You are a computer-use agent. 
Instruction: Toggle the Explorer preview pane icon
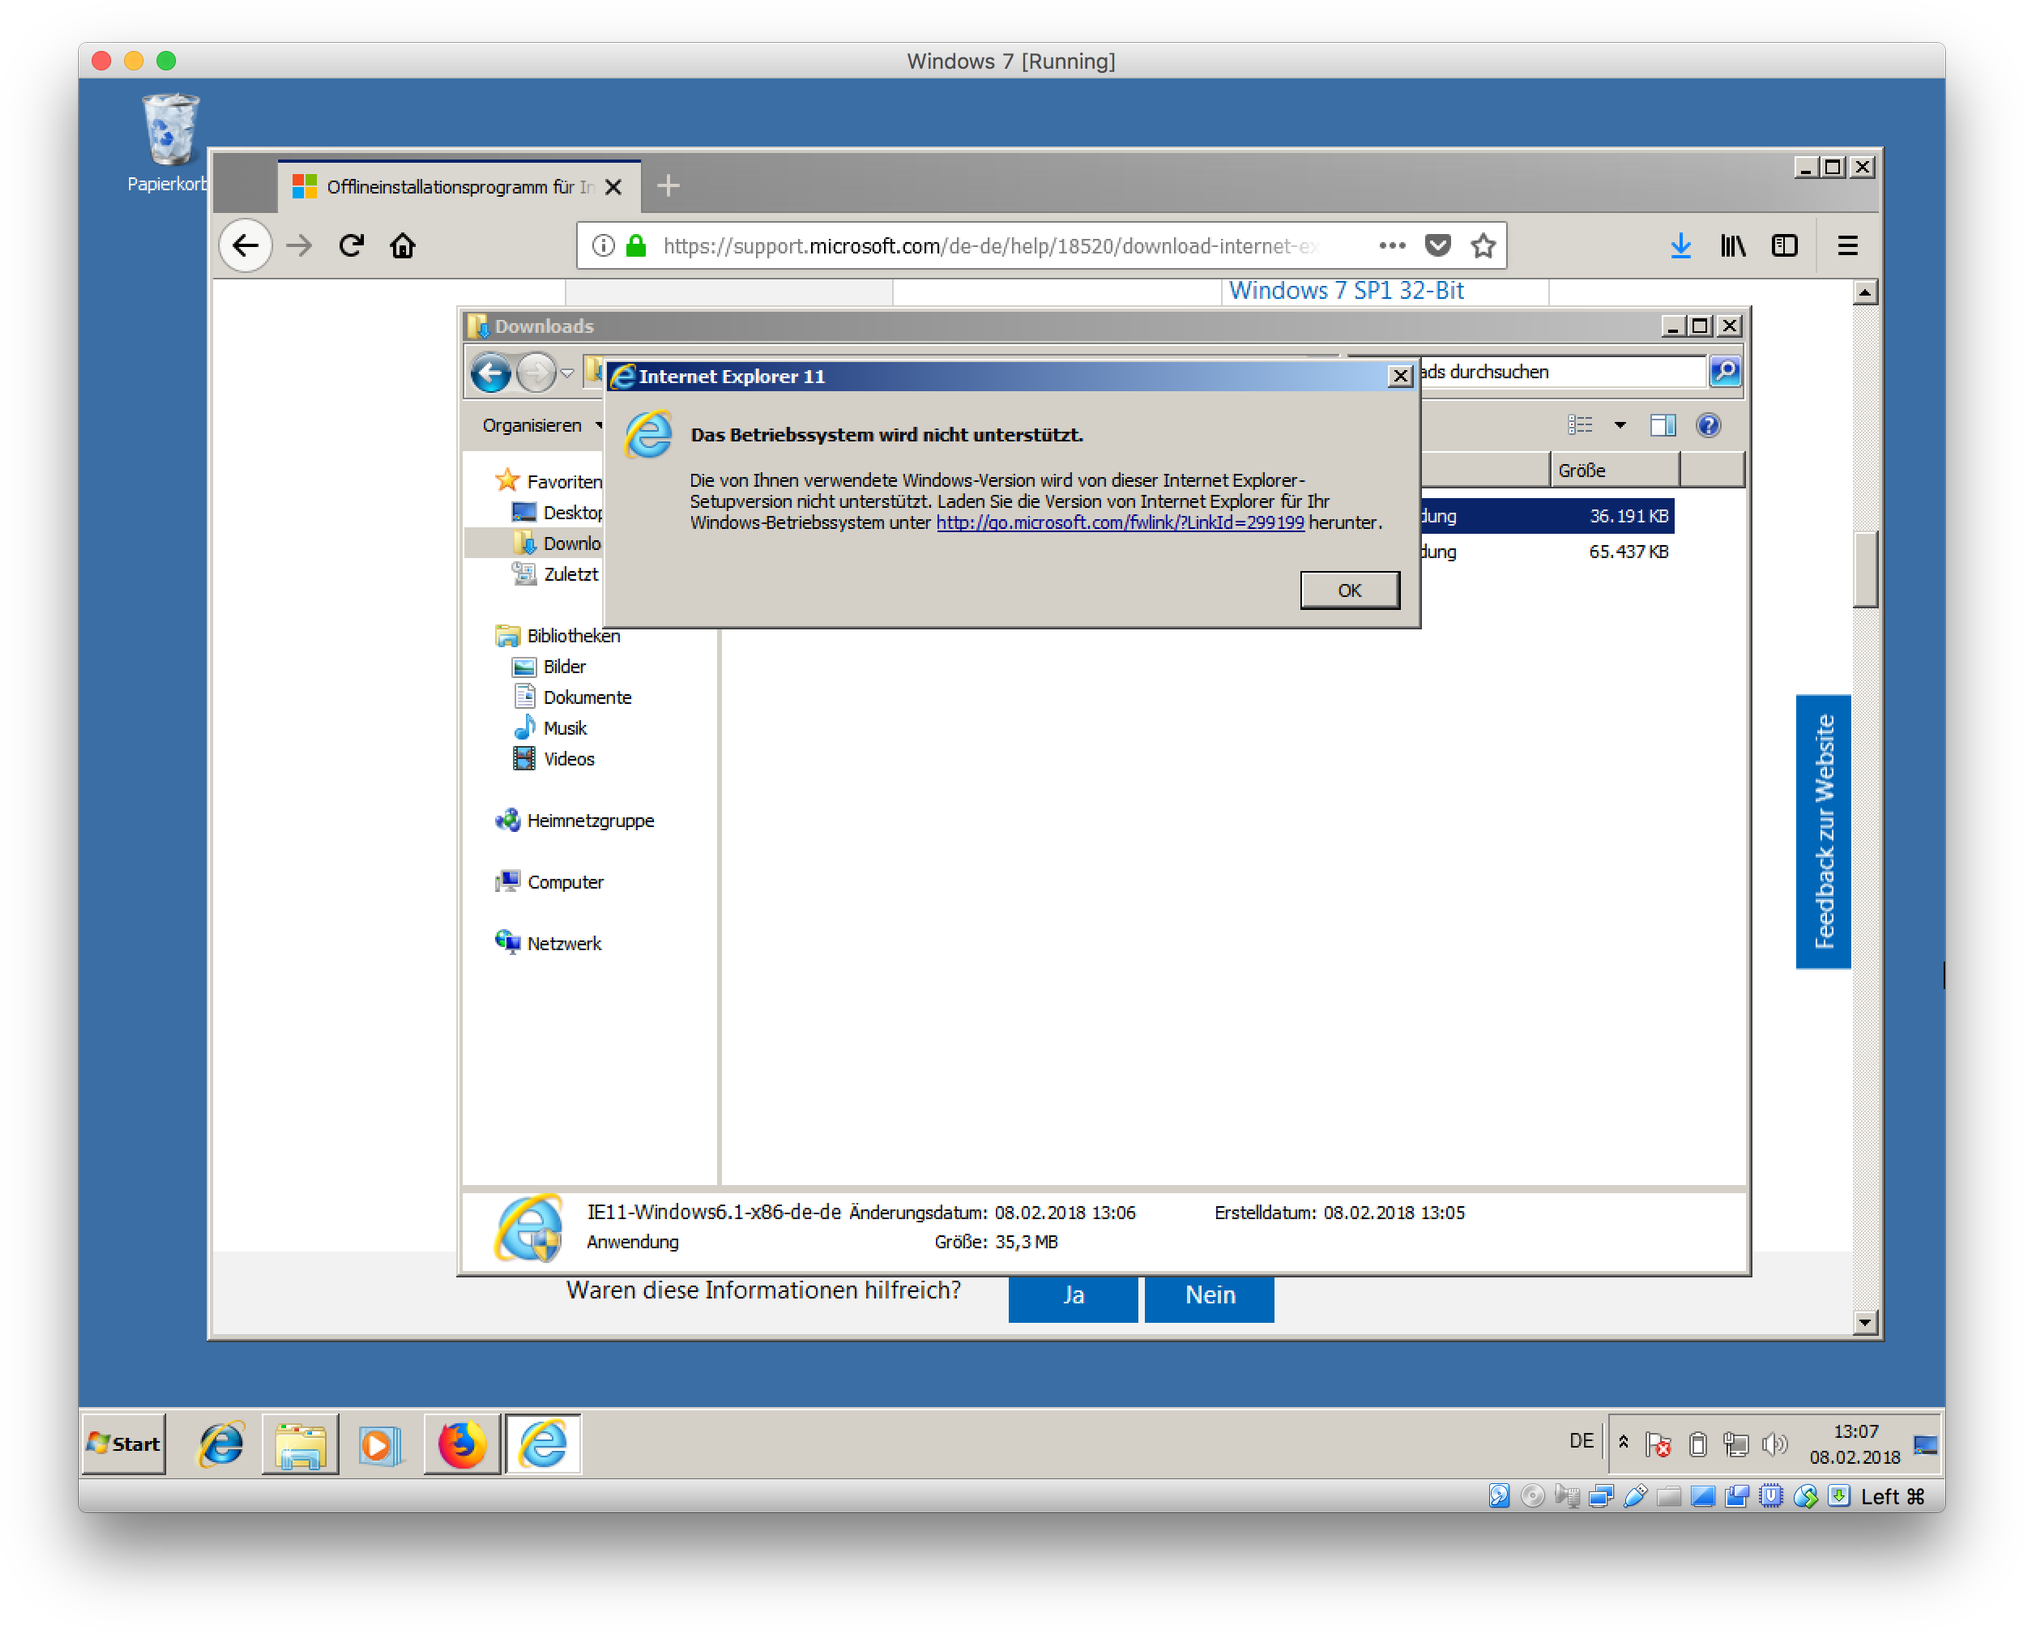[1663, 426]
